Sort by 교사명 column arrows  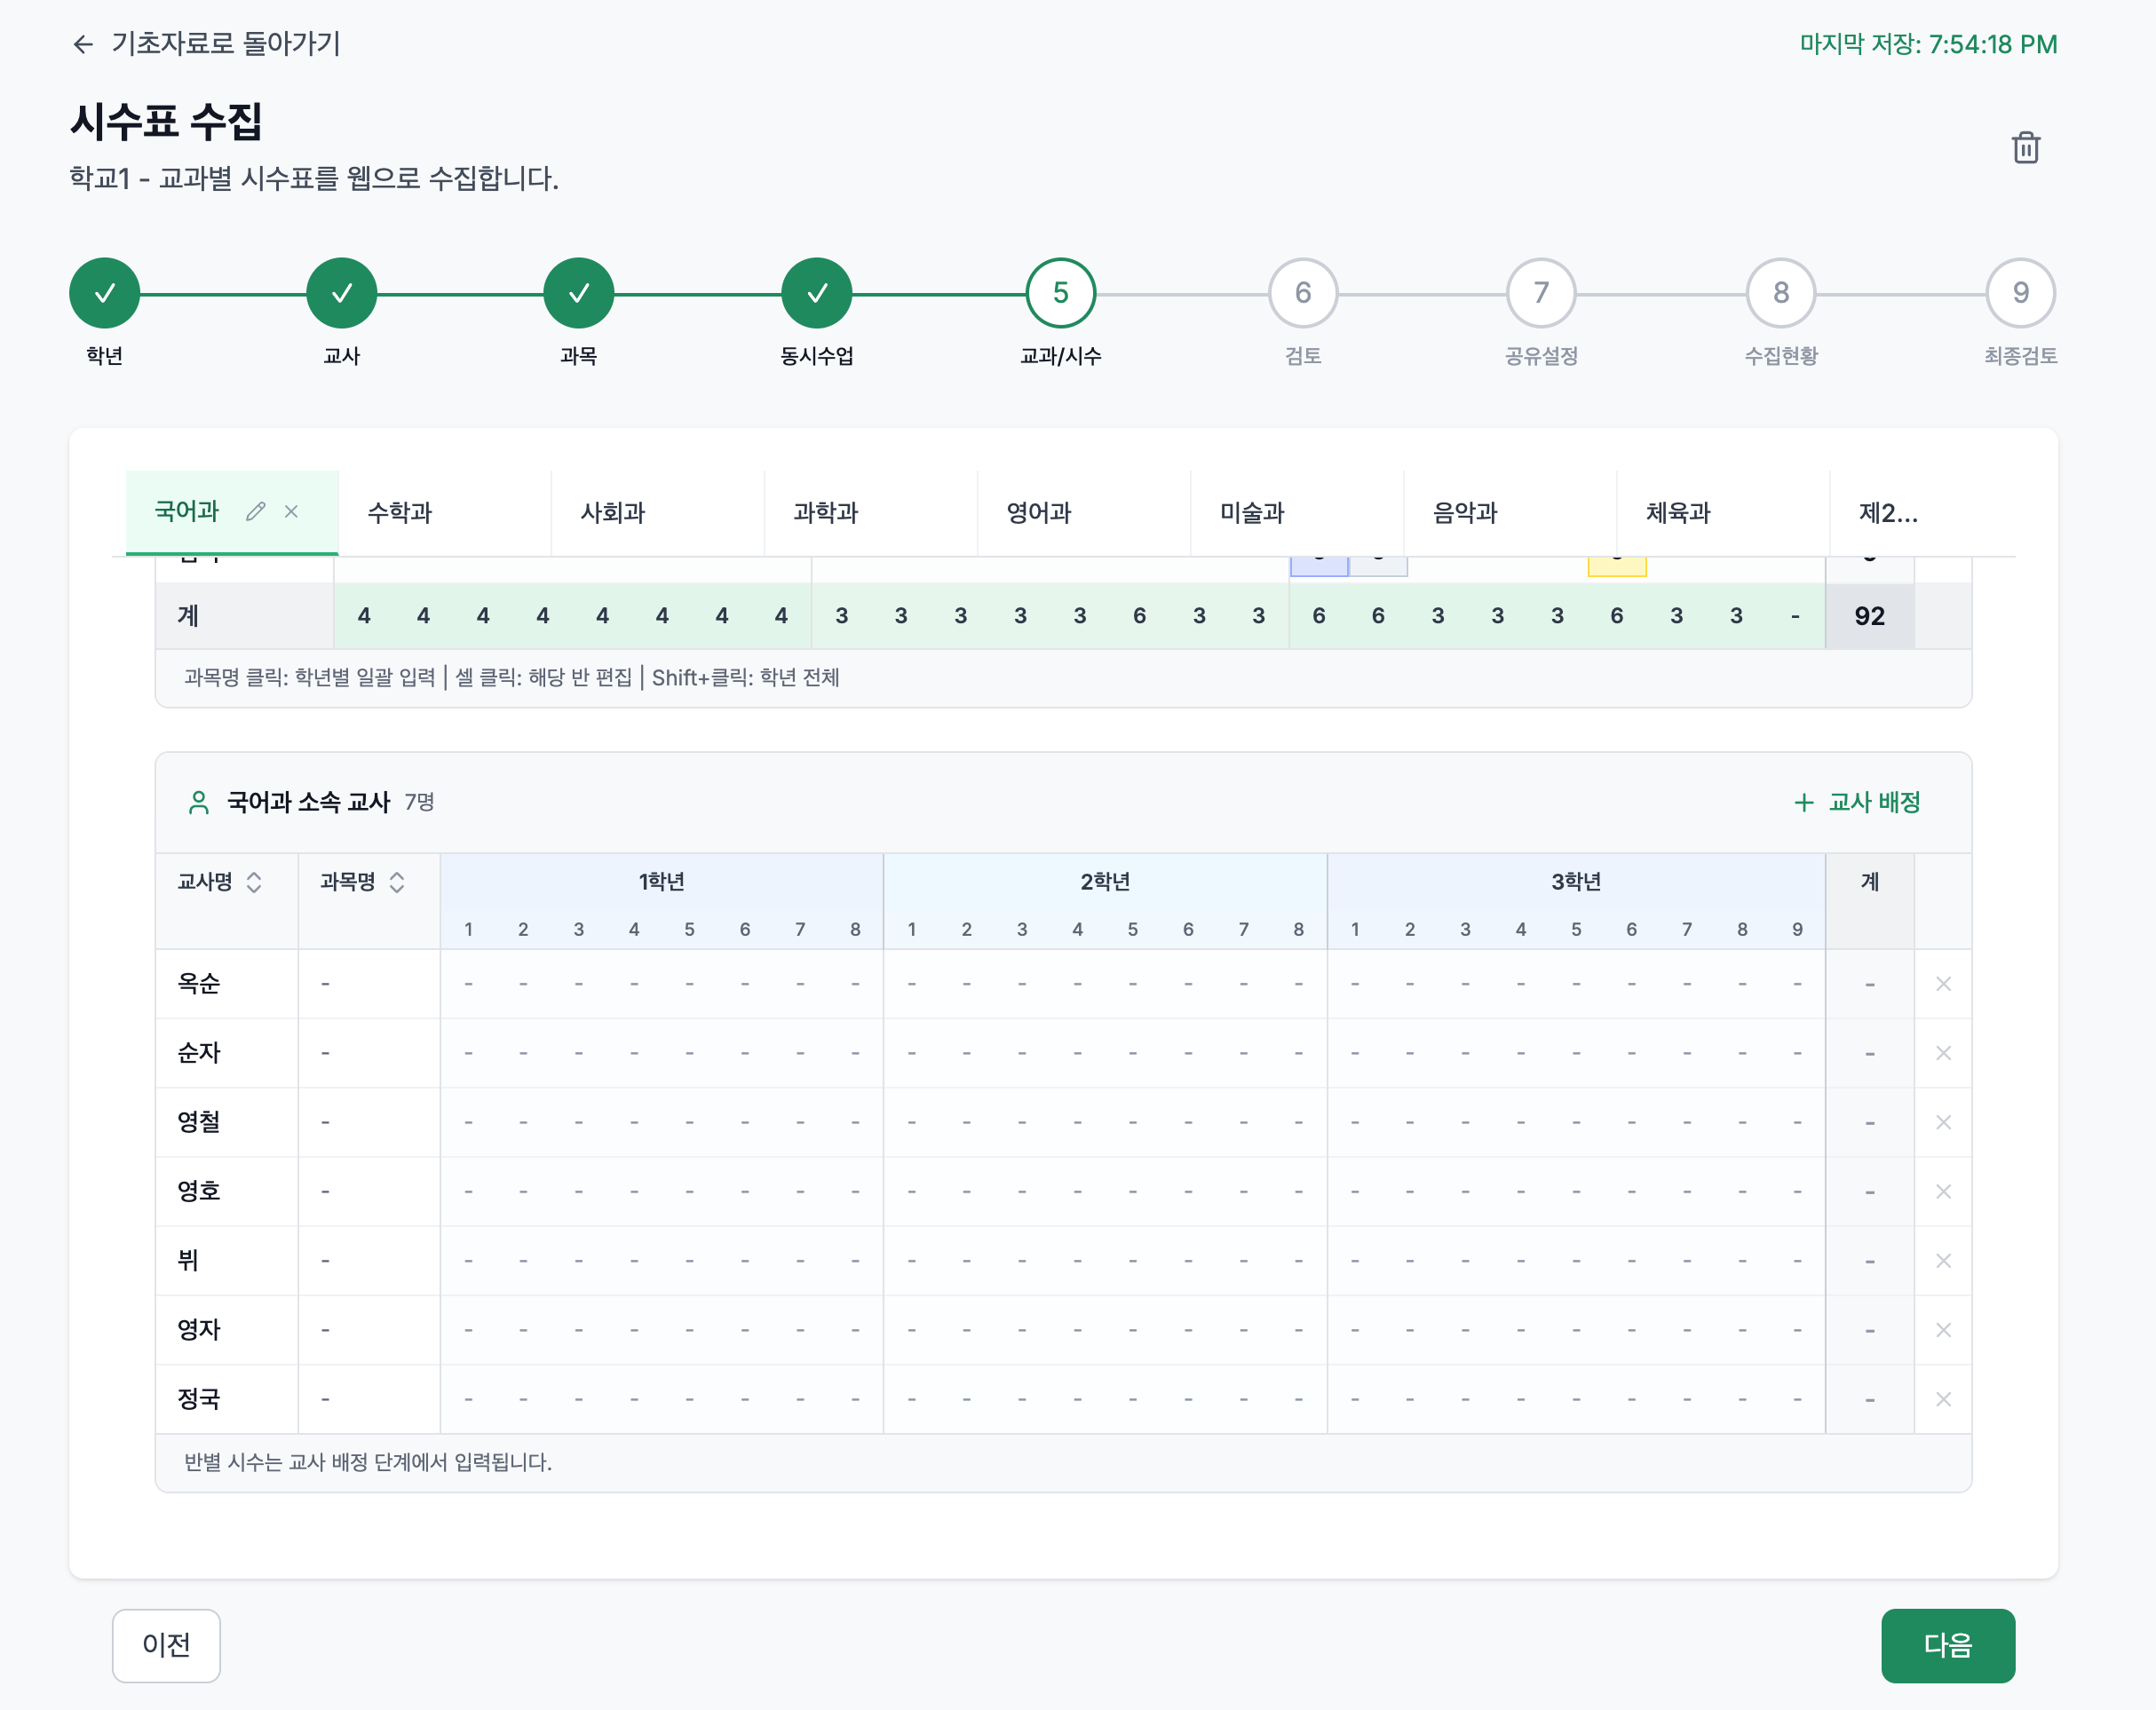click(x=254, y=882)
